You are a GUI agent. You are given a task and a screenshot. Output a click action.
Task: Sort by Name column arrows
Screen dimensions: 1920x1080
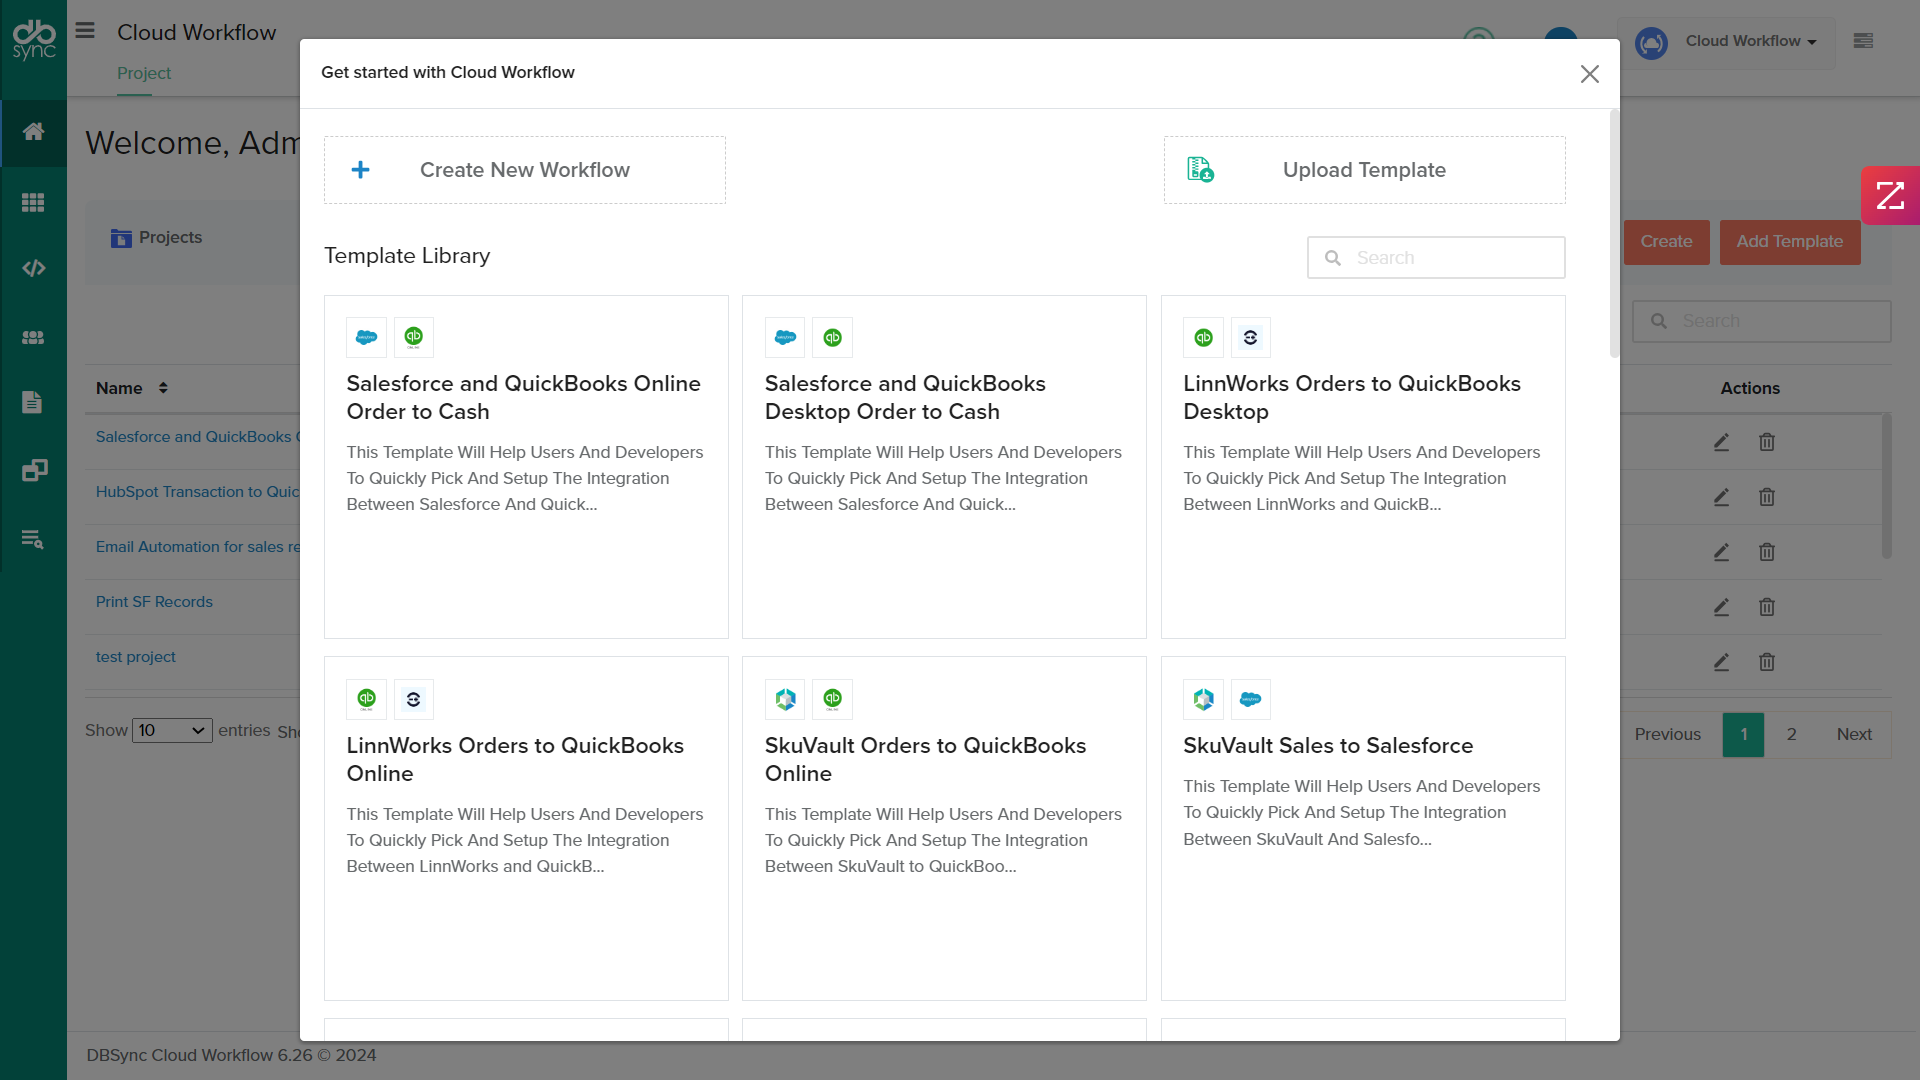coord(163,388)
